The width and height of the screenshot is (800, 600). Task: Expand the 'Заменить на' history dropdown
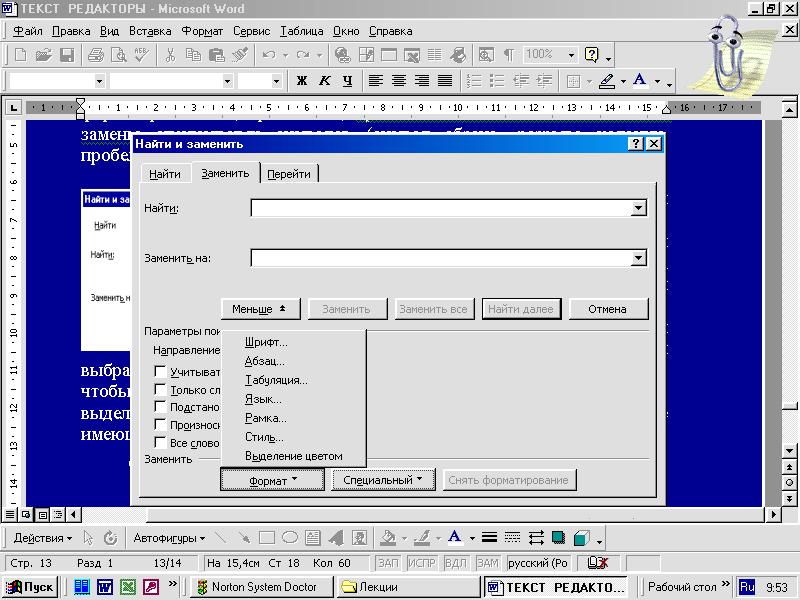click(638, 258)
